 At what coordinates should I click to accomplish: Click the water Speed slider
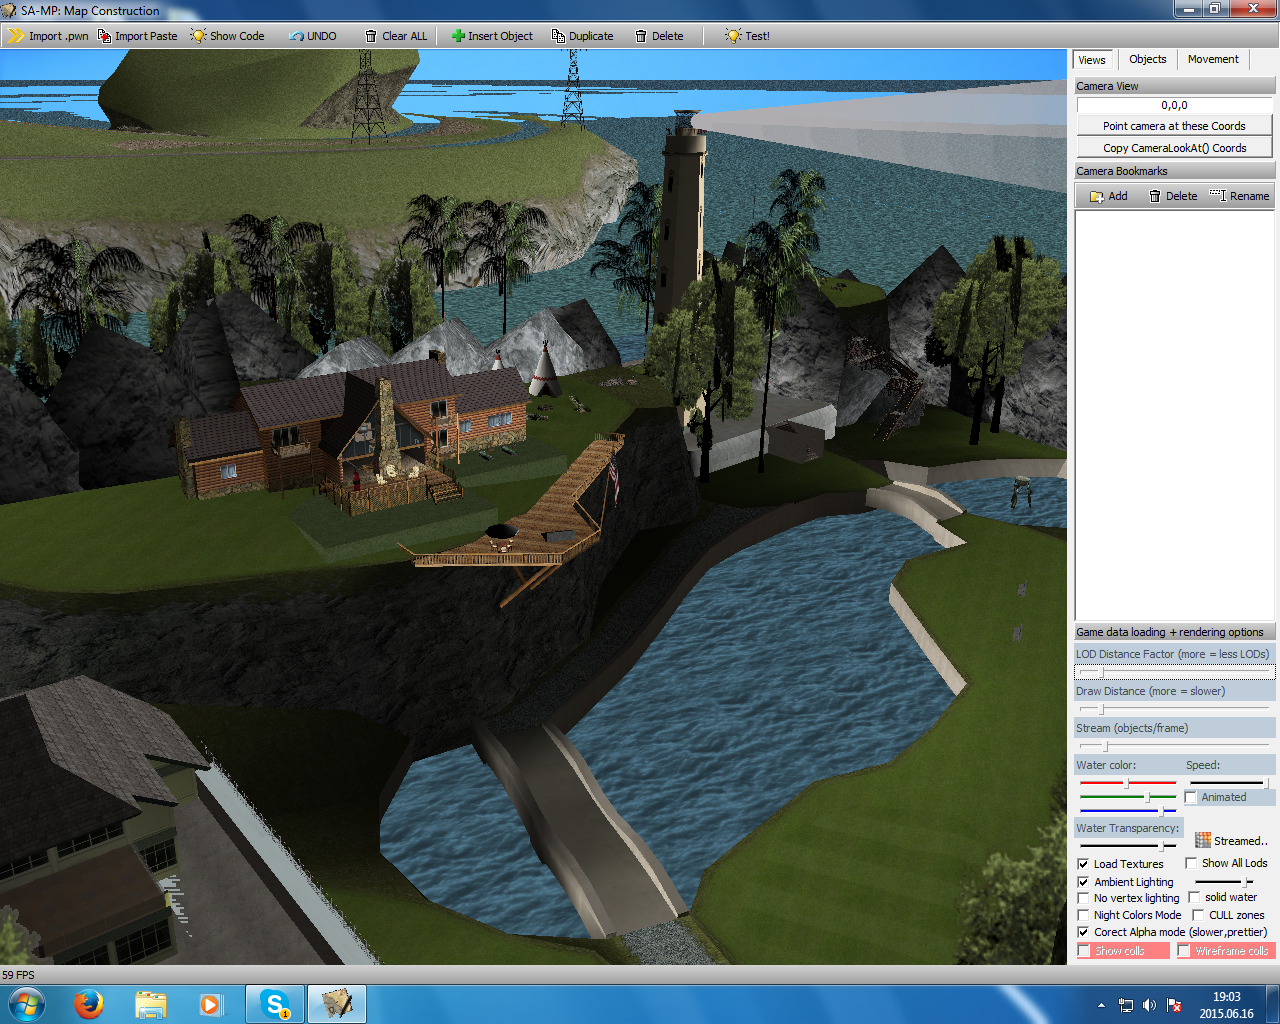coord(1229,783)
